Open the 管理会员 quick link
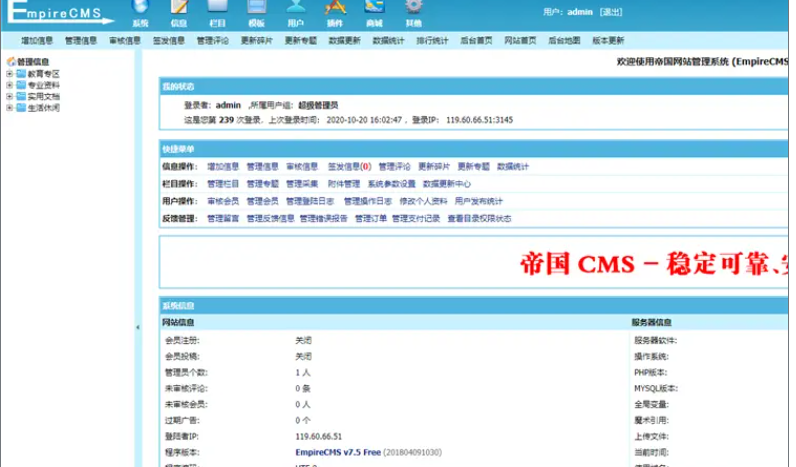Screen dimensions: 796x467 point(262,201)
